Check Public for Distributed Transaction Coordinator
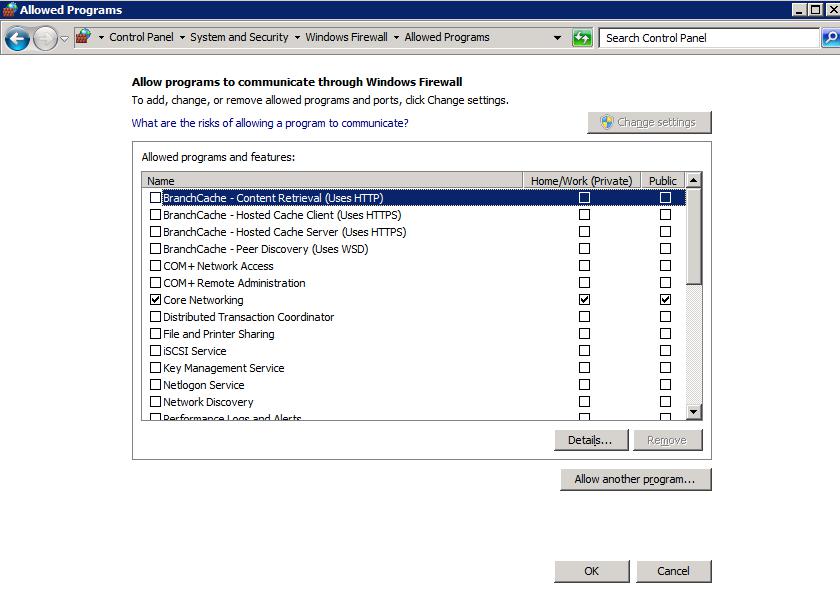Image resolution: width=840 pixels, height=592 pixels. 665,317
